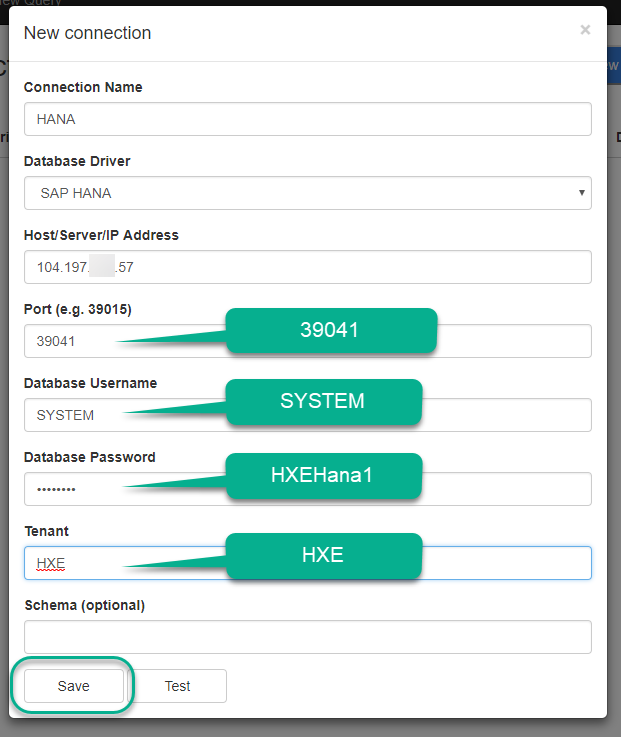Click the Connection Name field containing HANA
Viewport: 621px width, 737px height.
click(307, 119)
